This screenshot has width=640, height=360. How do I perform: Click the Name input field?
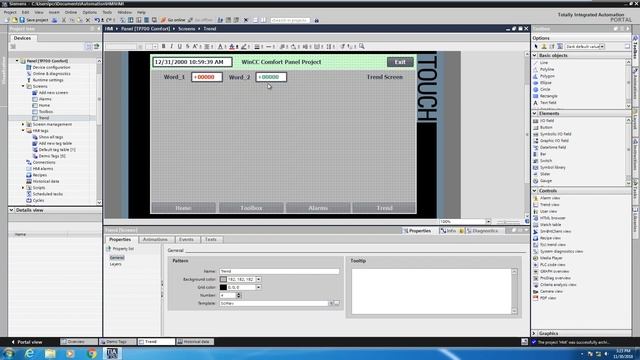click(279, 271)
